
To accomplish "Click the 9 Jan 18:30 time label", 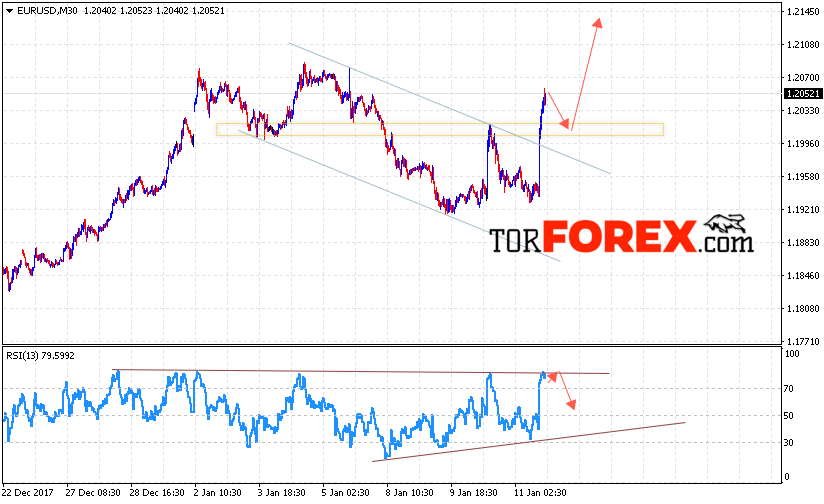I will (473, 493).
